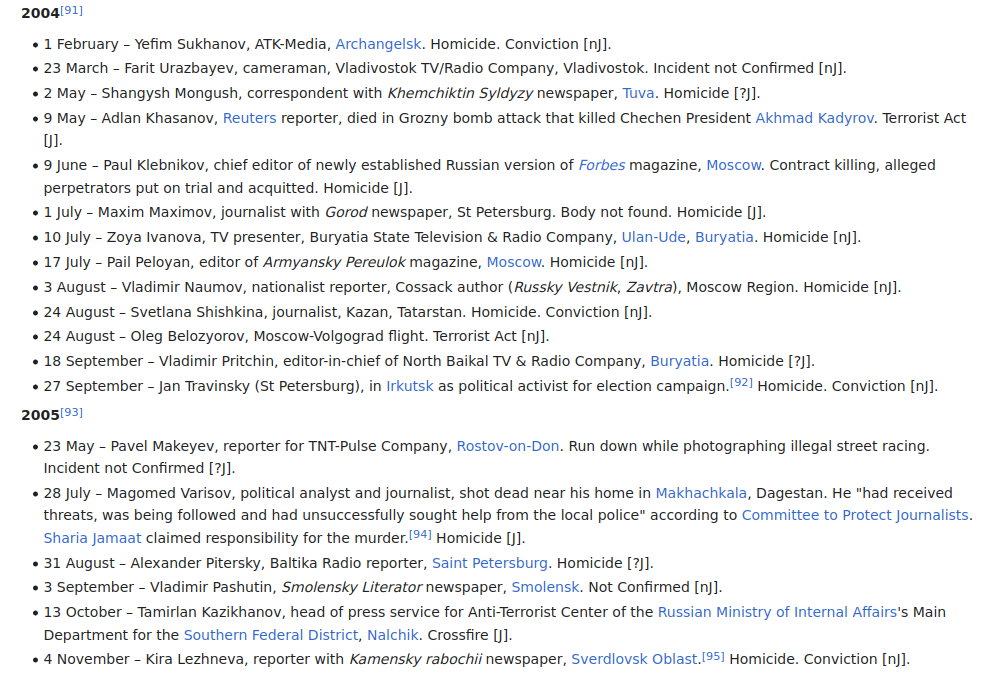This screenshot has width=1001, height=681.
Task: Open Committee to Protect Journalists link
Action: pyautogui.click(x=855, y=515)
